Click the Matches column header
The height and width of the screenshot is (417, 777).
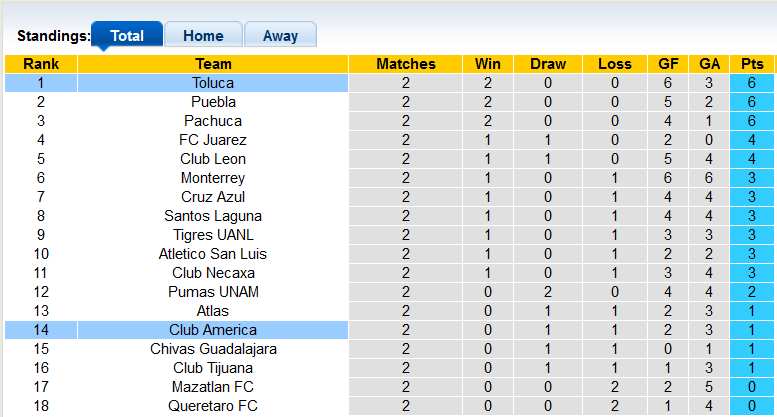(x=406, y=64)
